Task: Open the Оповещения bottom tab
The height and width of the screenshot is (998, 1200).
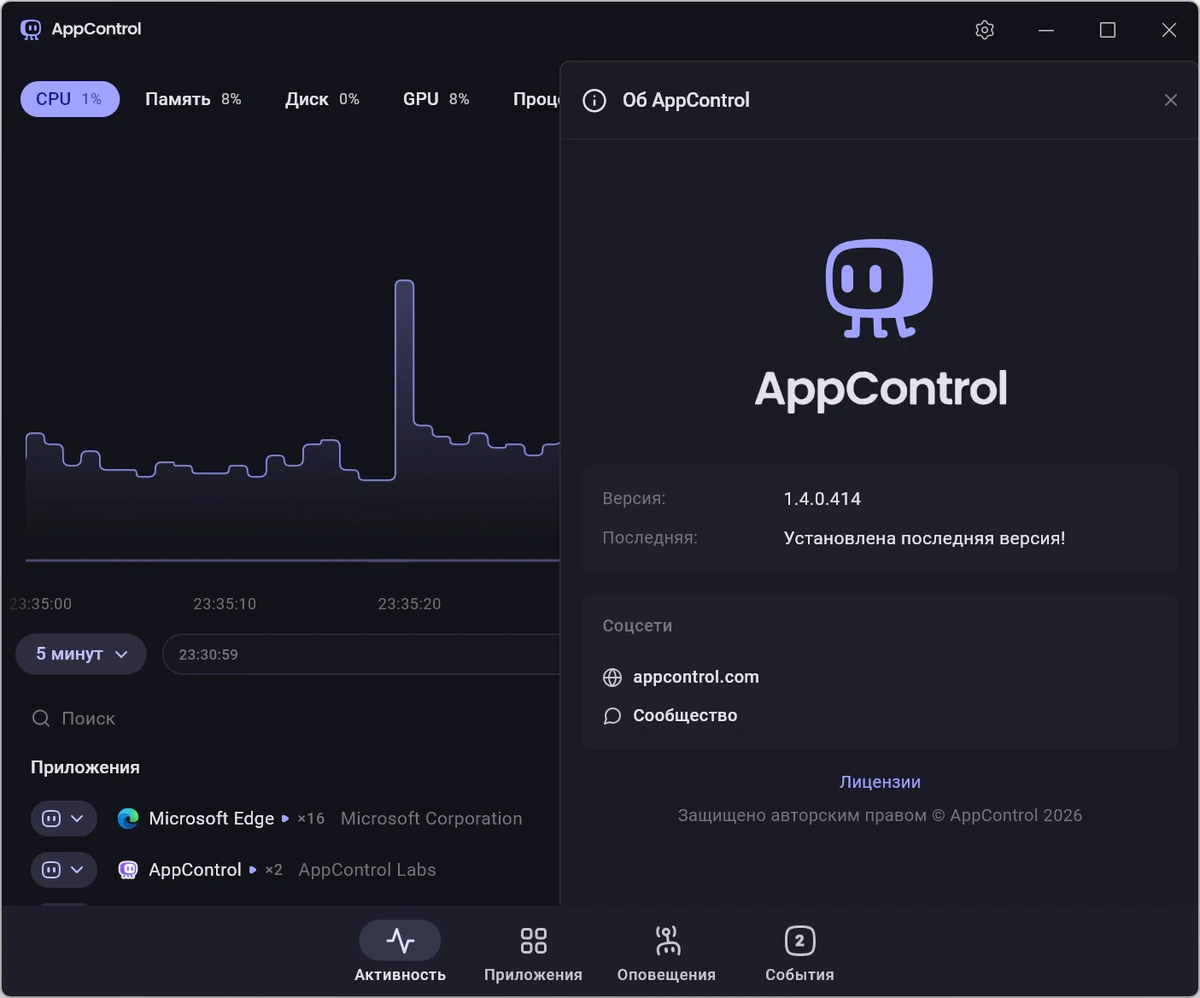Action: tap(666, 953)
